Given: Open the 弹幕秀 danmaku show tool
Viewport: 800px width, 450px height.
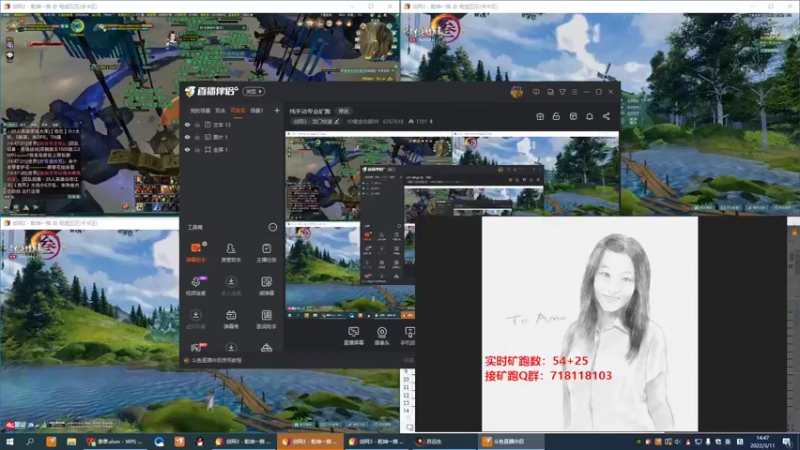Looking at the screenshot, I should (x=231, y=319).
